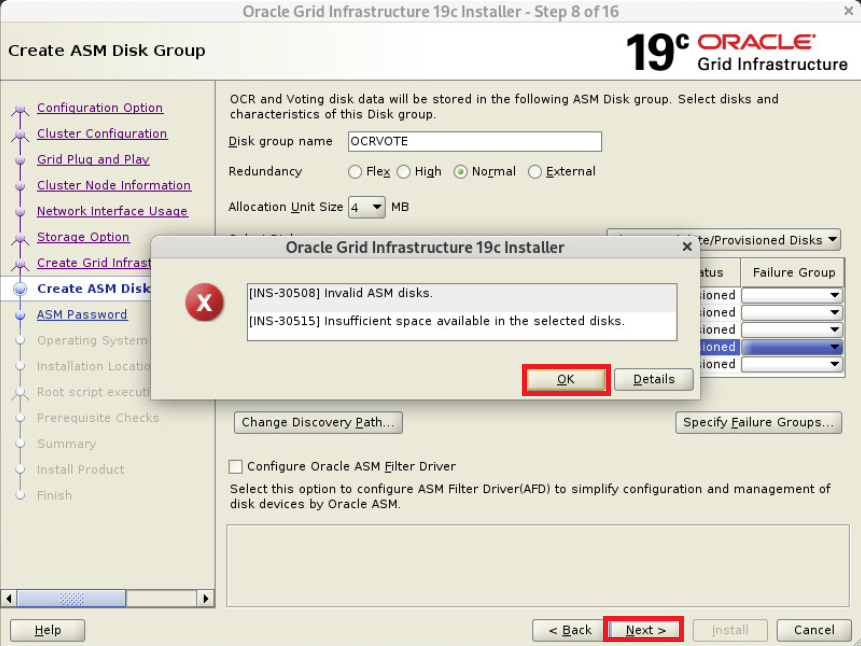The width and height of the screenshot is (861, 646).
Task: Click step marker beside ASM Password
Action: coord(20,315)
